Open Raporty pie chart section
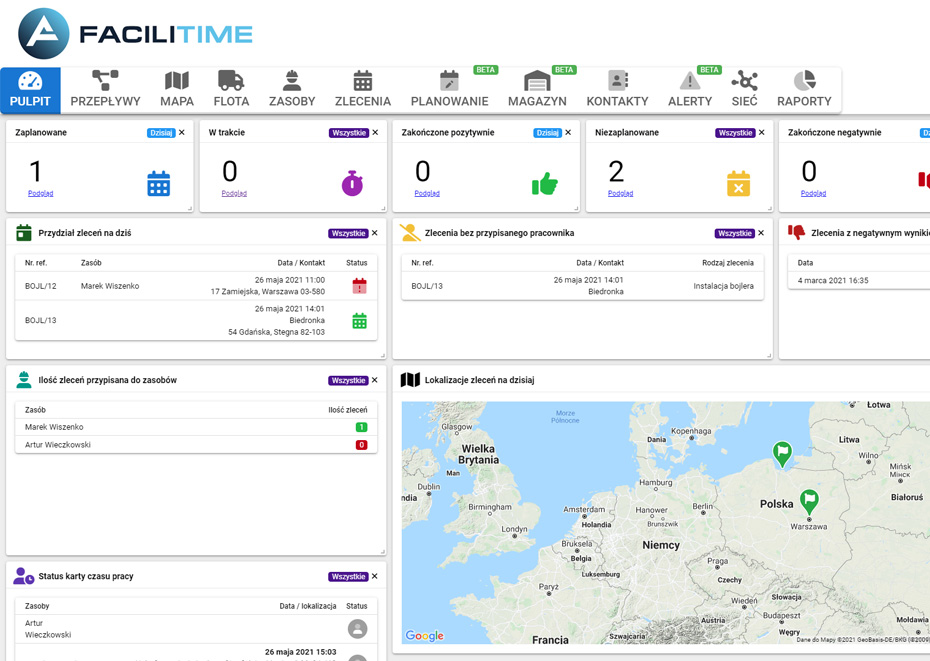 pos(804,88)
